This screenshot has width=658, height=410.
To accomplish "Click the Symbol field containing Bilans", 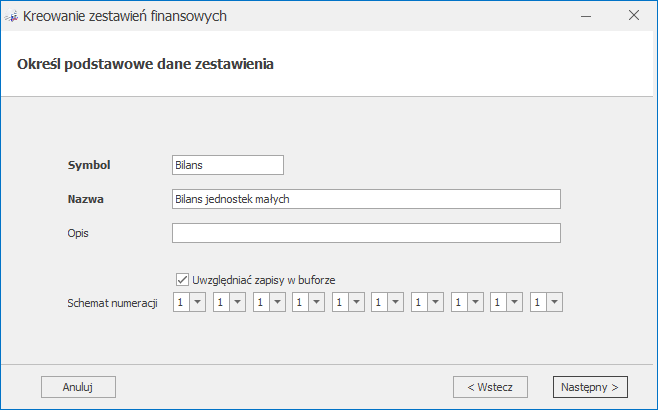I will [228, 165].
